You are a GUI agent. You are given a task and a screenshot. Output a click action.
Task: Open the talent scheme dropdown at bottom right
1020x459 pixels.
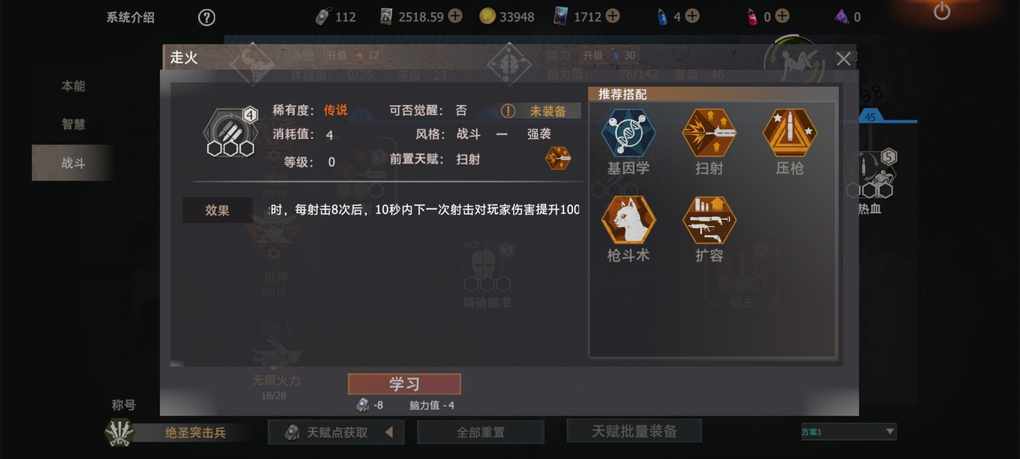(849, 431)
